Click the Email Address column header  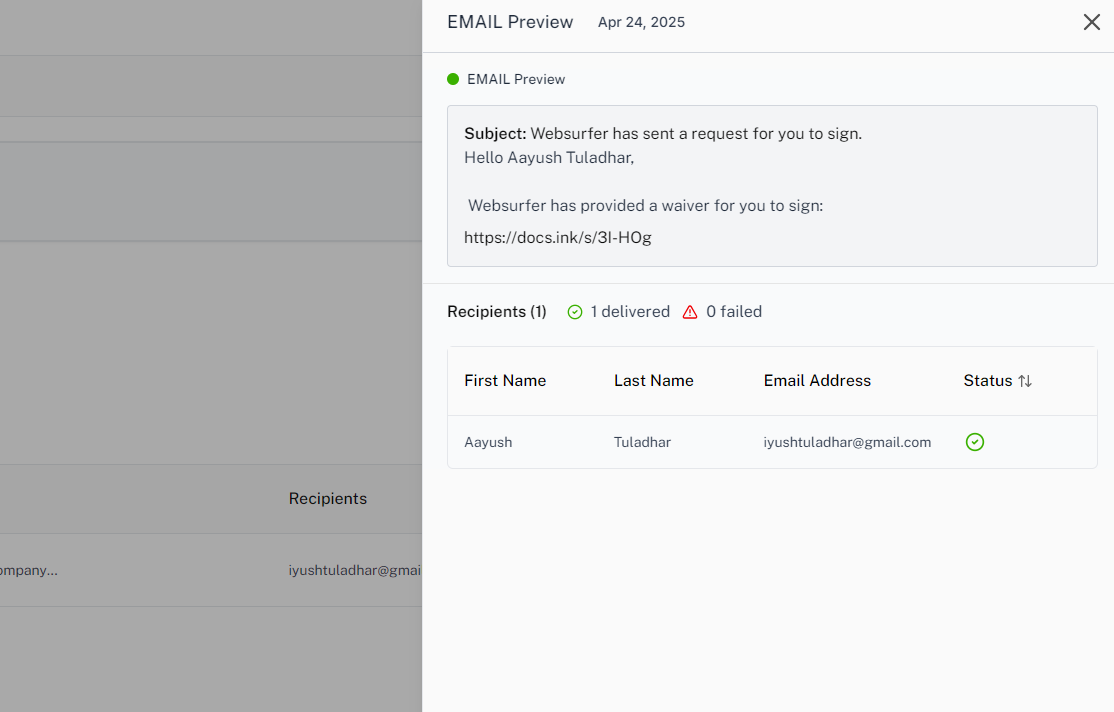pyautogui.click(x=817, y=381)
